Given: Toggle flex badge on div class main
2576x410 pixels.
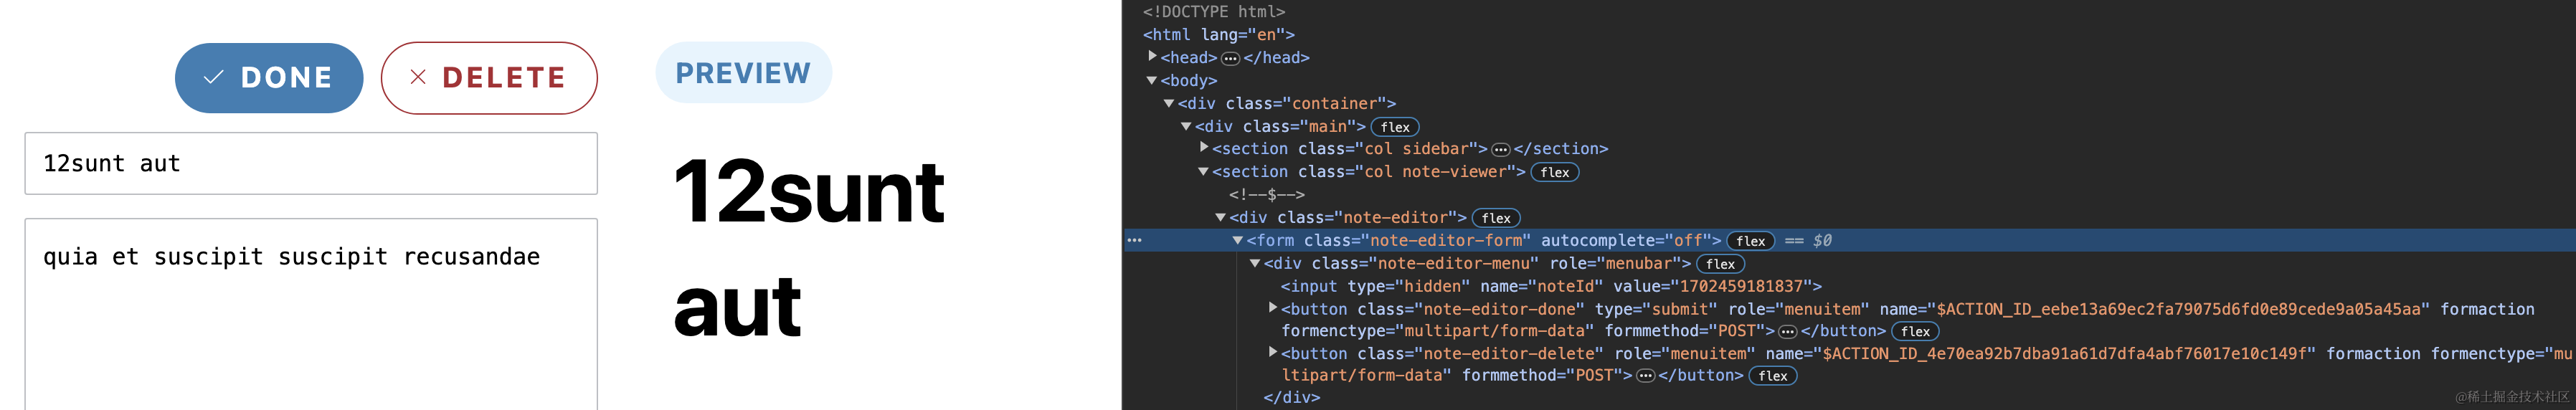Looking at the screenshot, I should pyautogui.click(x=1394, y=127).
